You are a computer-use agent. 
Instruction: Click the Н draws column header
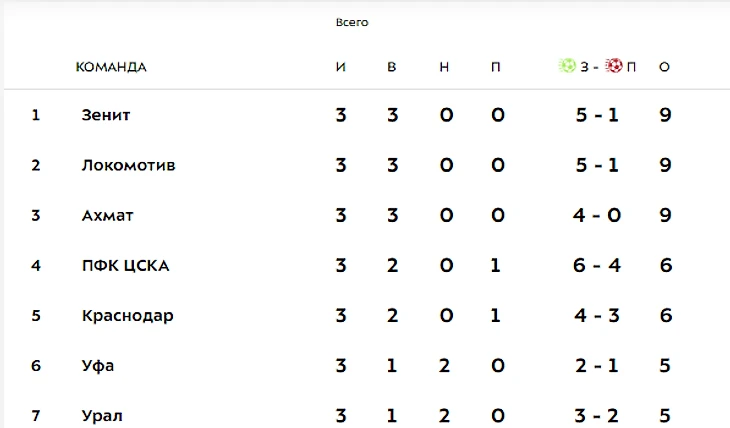point(444,67)
